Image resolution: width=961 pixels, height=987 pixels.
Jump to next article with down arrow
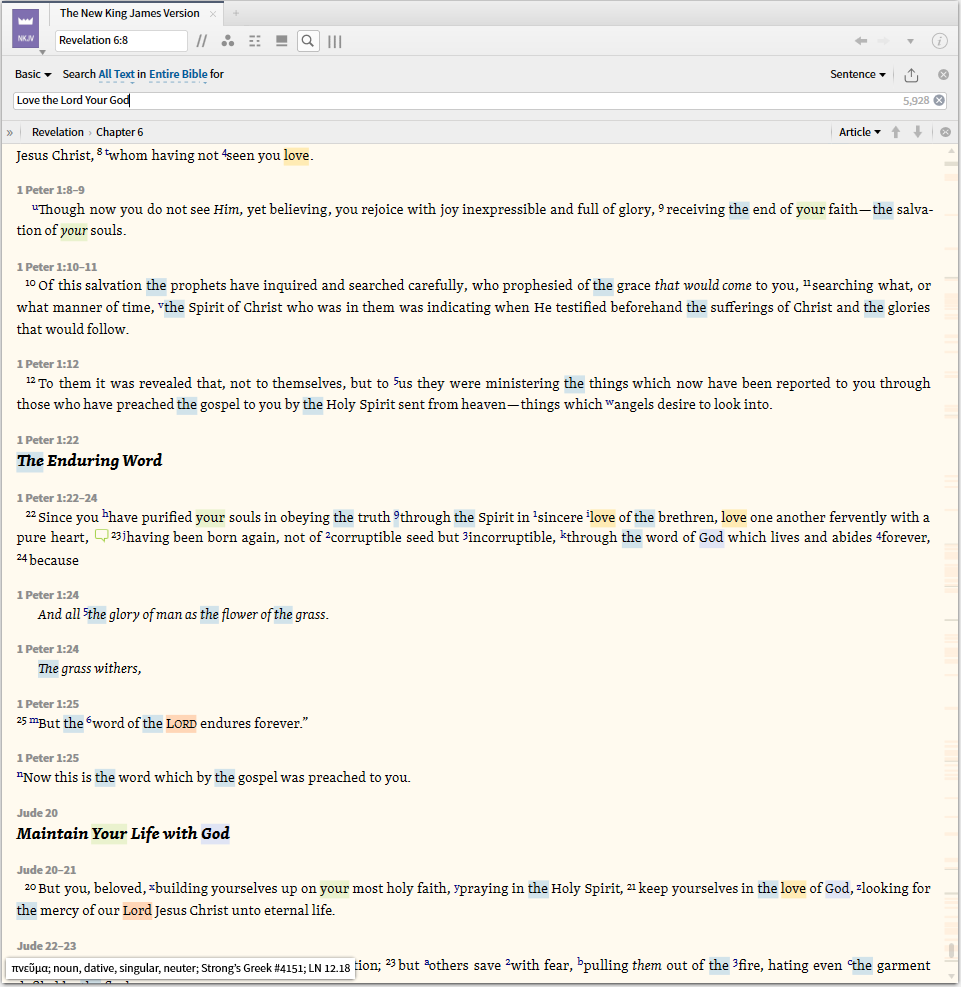(918, 132)
